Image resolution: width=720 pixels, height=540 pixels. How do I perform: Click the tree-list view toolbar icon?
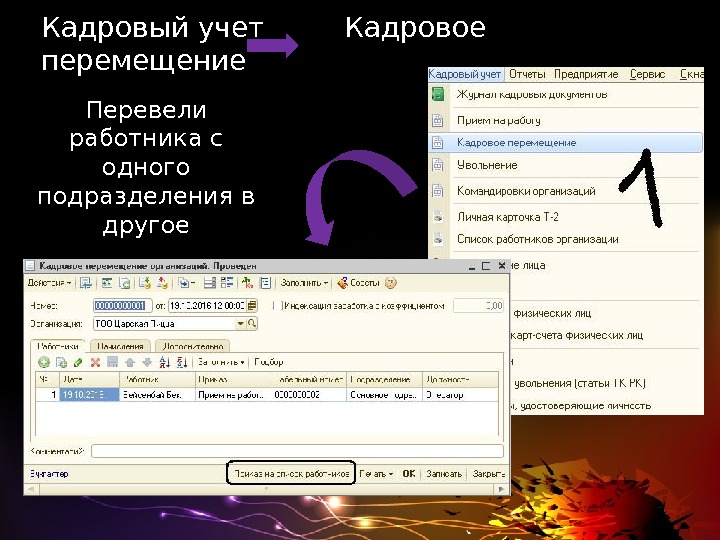[227, 283]
